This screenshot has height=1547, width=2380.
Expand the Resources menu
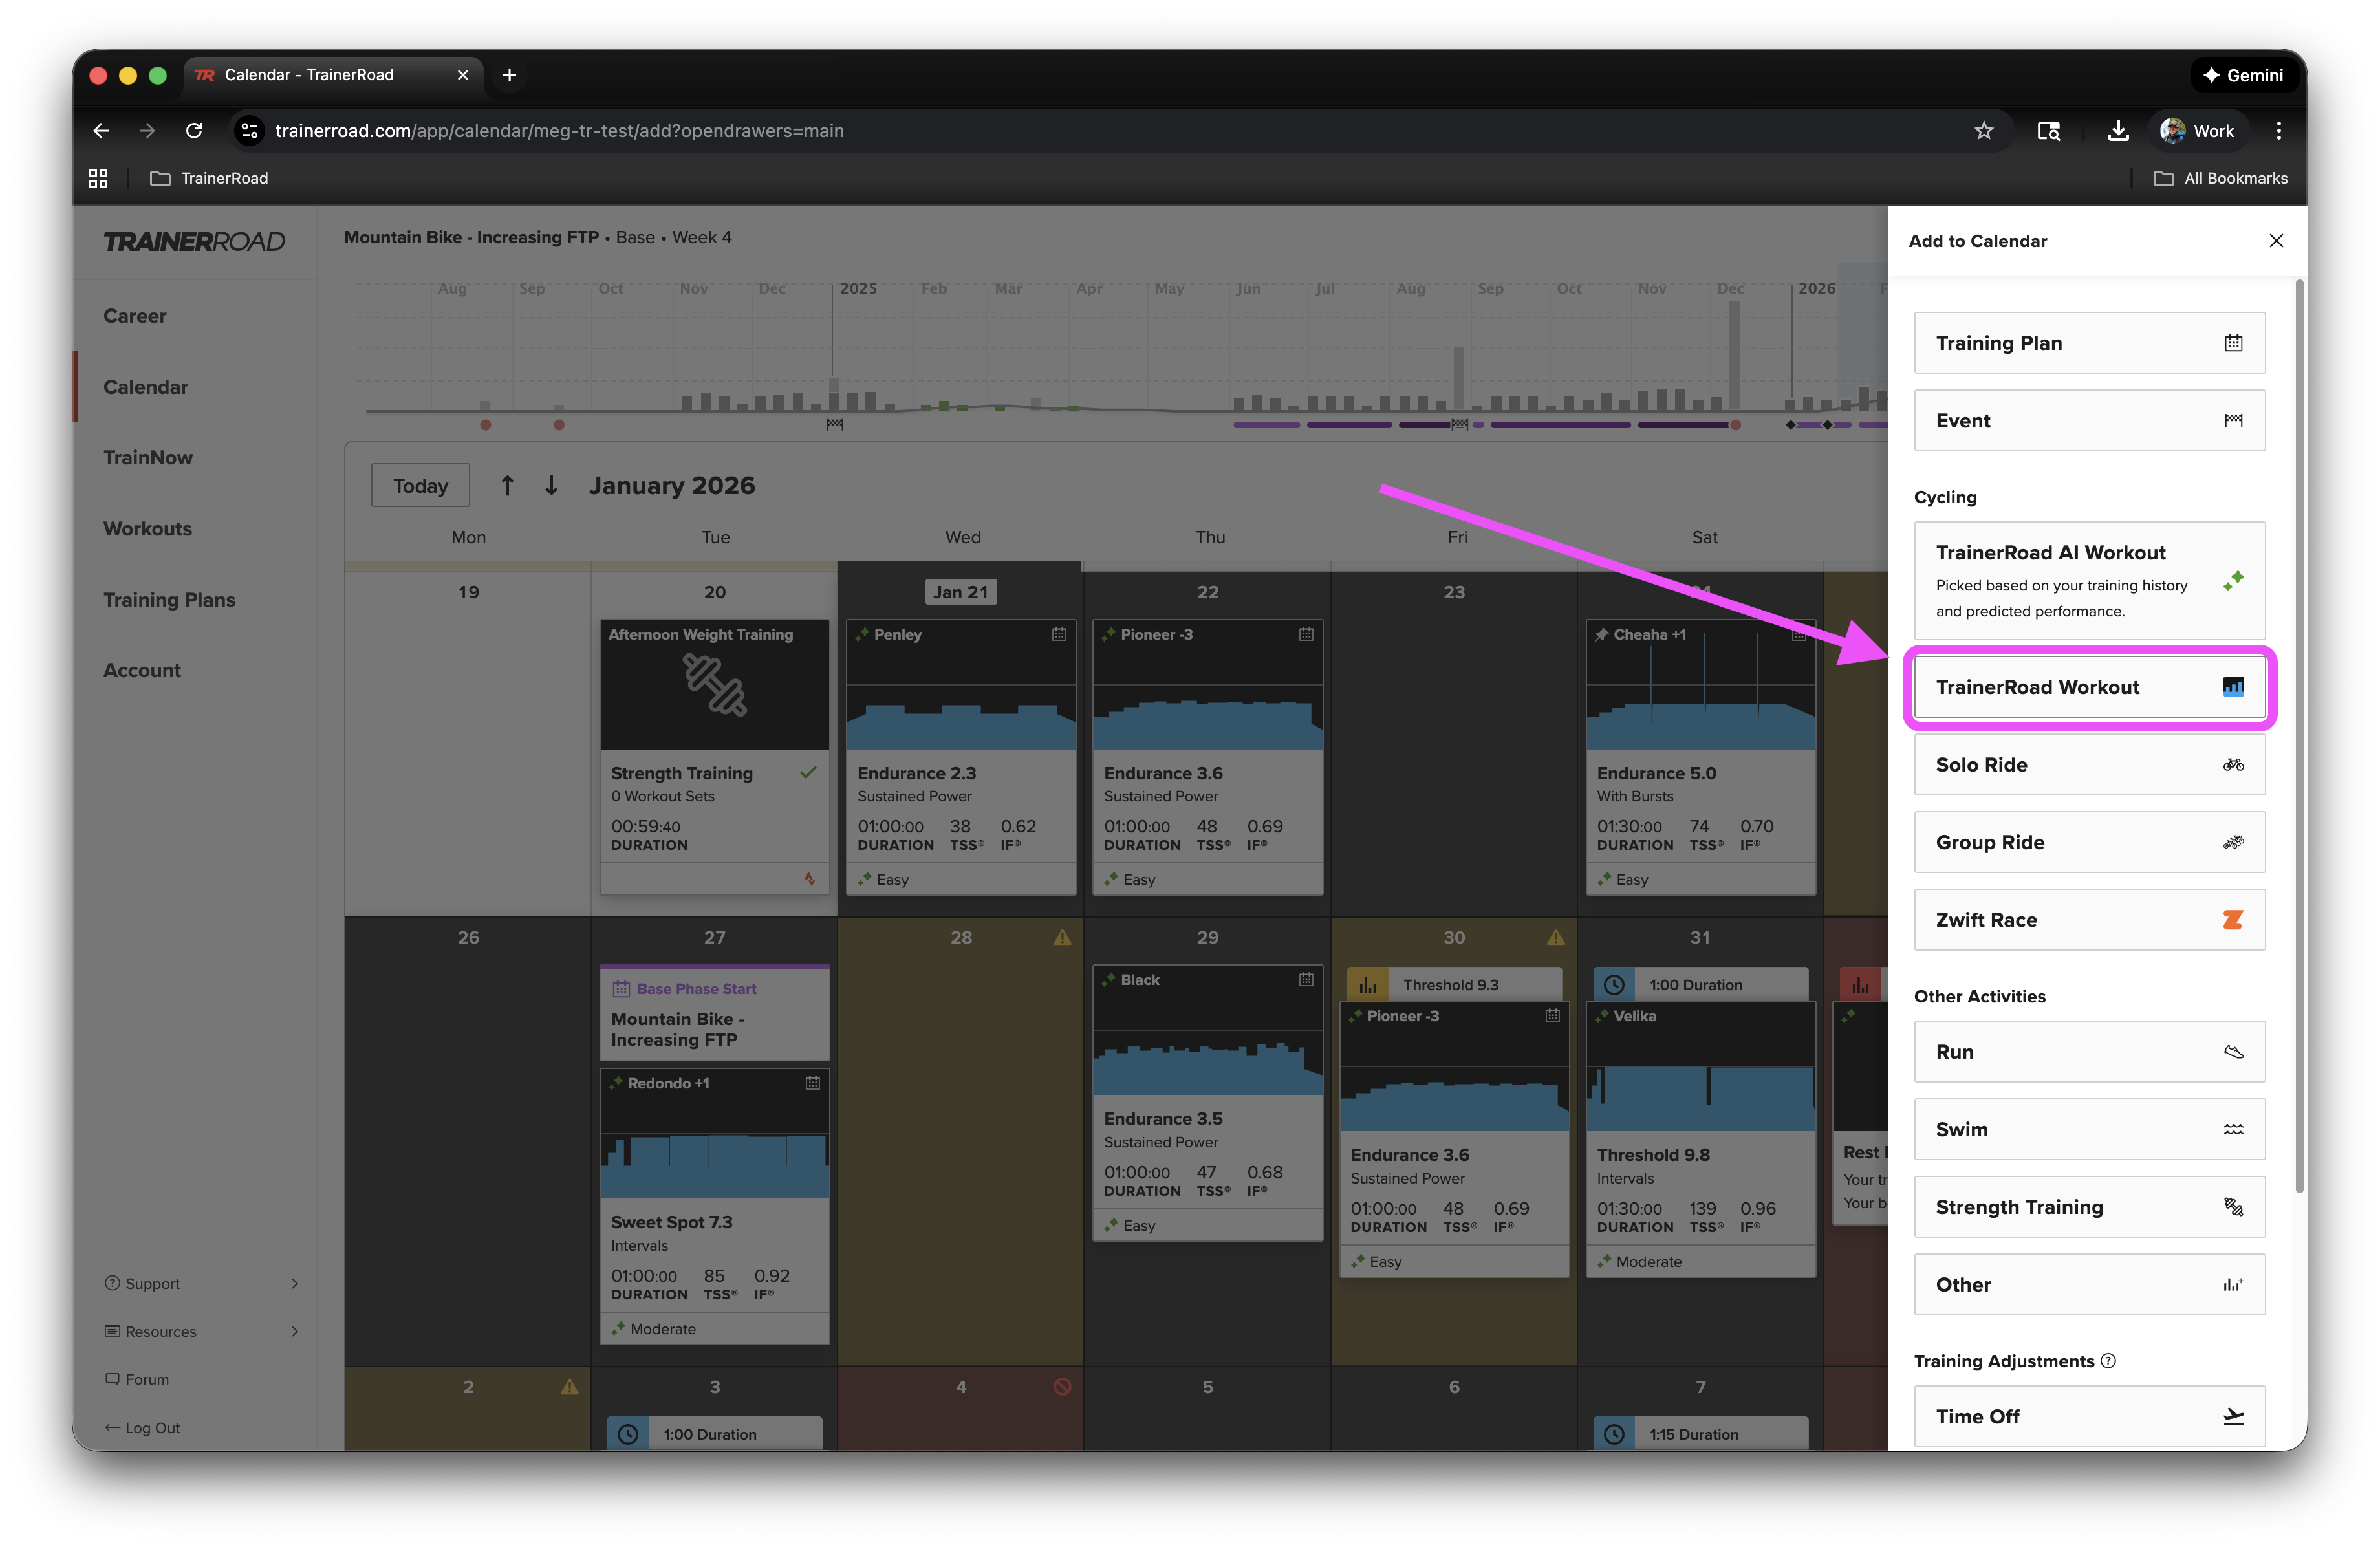coord(202,1332)
